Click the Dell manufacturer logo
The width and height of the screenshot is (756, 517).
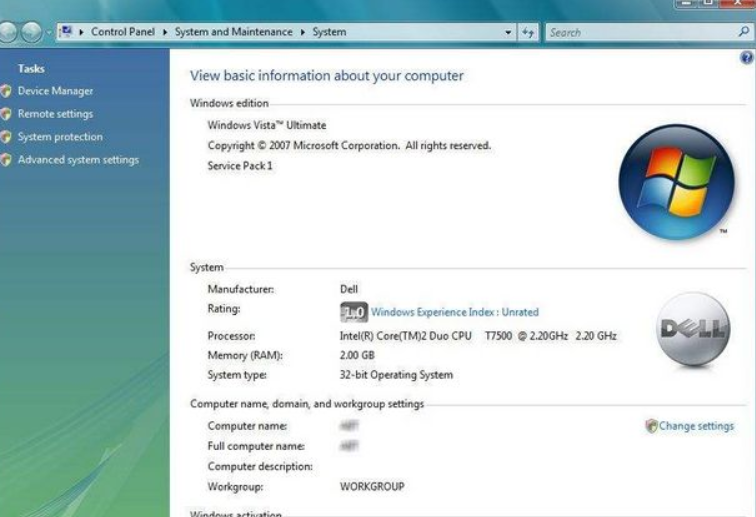(695, 330)
